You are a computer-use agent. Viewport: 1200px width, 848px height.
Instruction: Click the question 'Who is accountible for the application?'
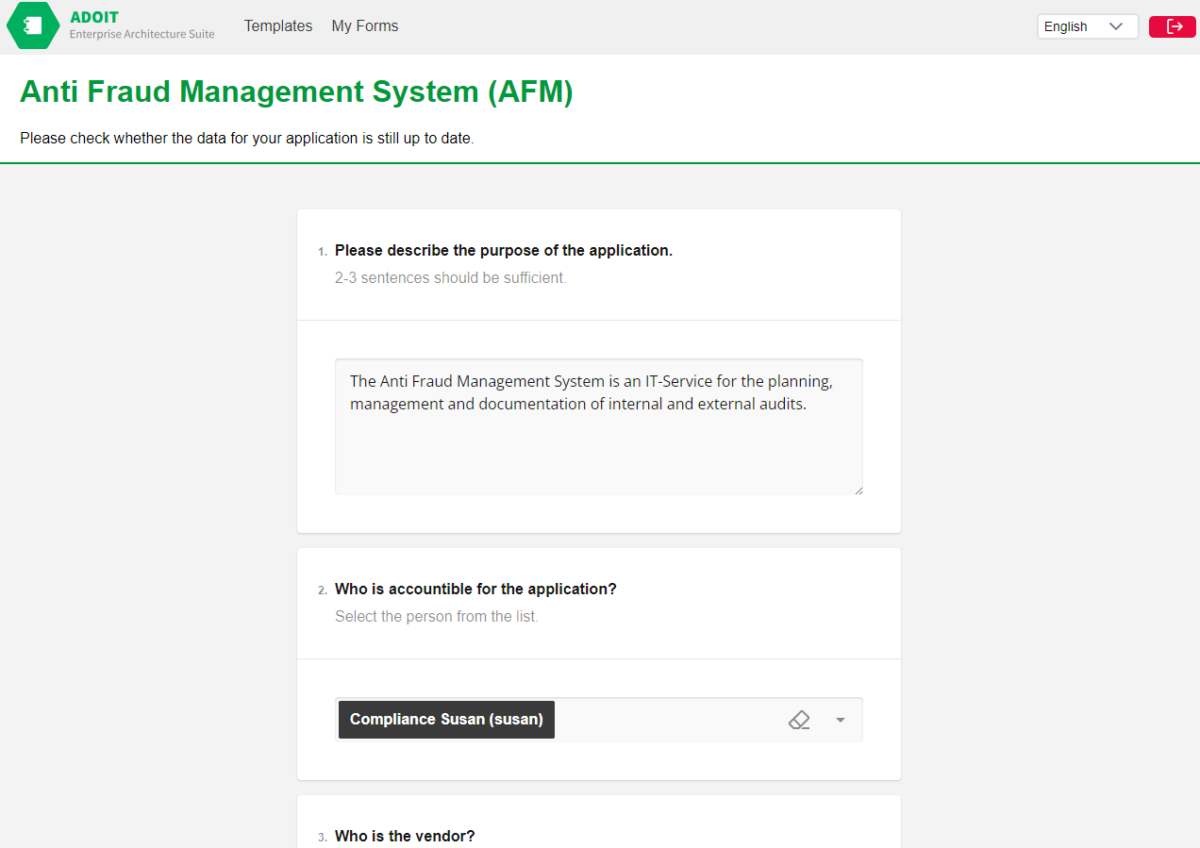475,589
